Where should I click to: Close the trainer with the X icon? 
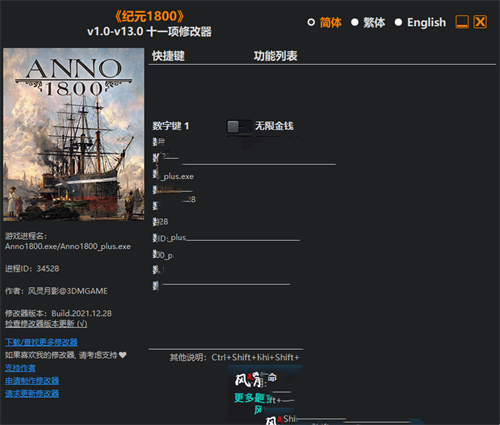(480, 22)
